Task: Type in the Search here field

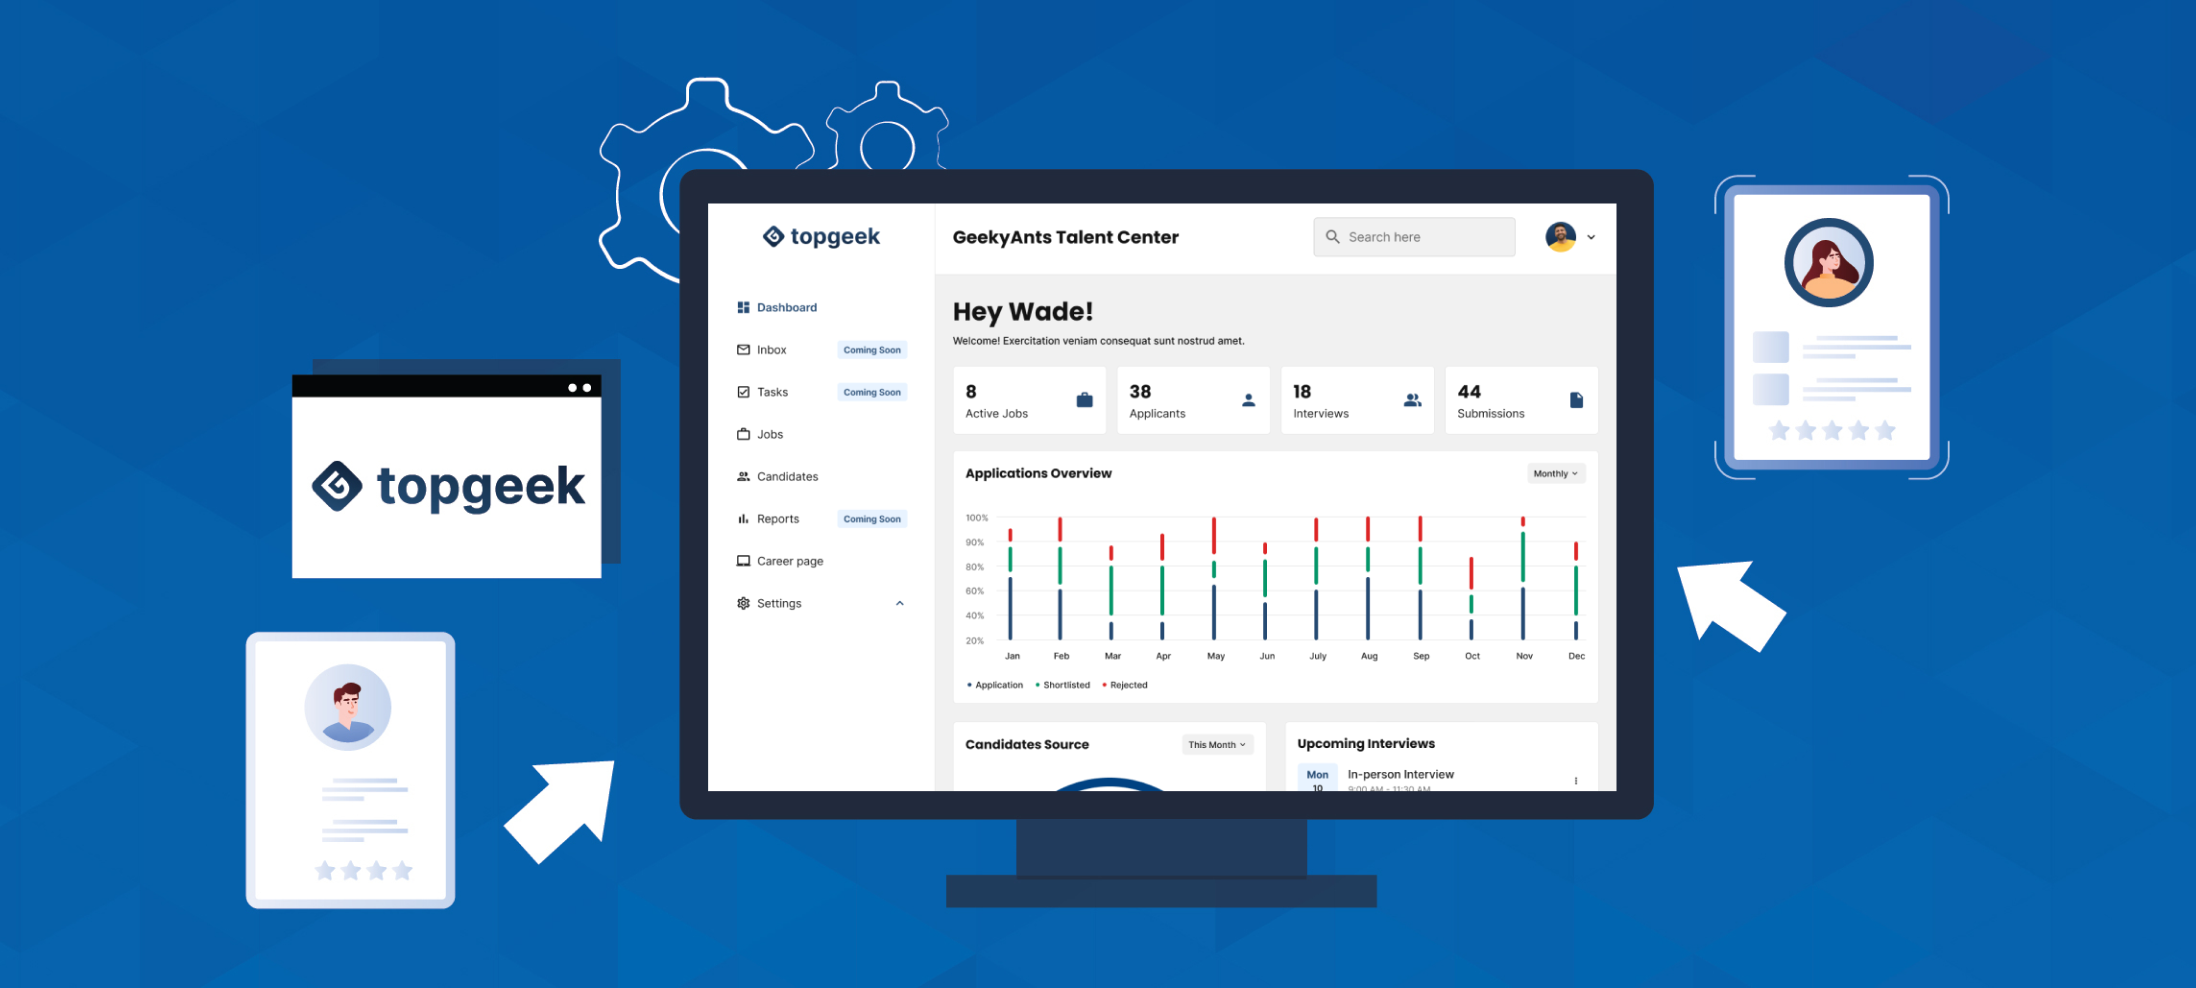Action: 1420,236
